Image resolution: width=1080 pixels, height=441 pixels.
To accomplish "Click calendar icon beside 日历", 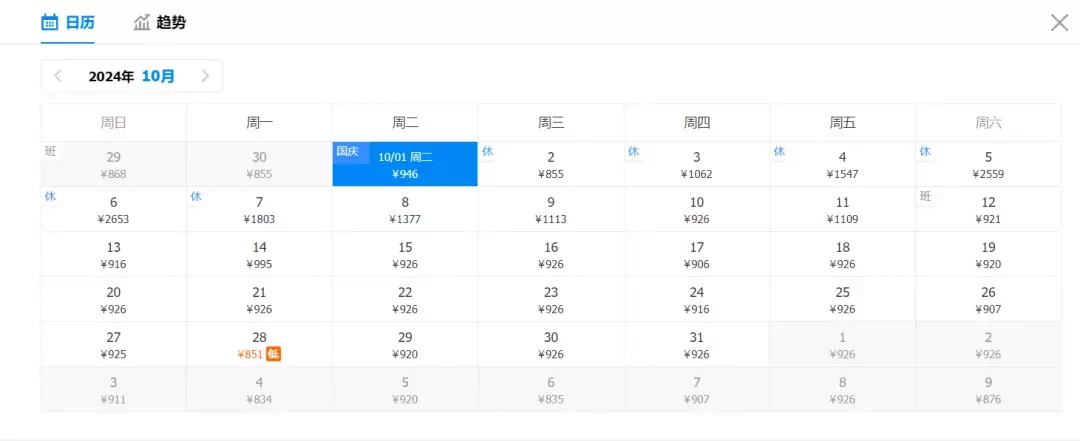I will tap(50, 23).
